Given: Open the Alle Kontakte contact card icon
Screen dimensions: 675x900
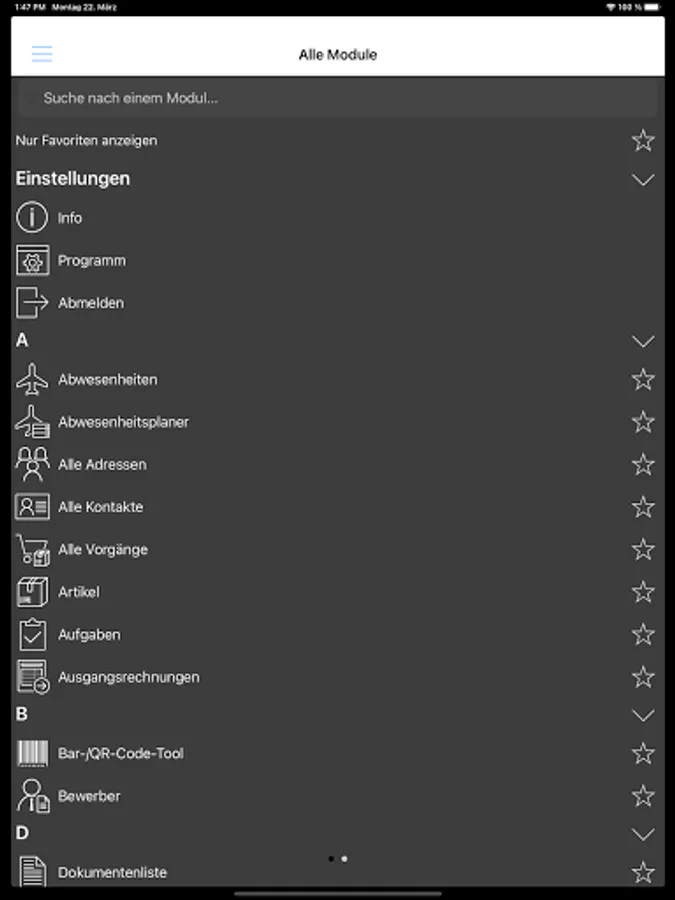Looking at the screenshot, I should tap(32, 507).
